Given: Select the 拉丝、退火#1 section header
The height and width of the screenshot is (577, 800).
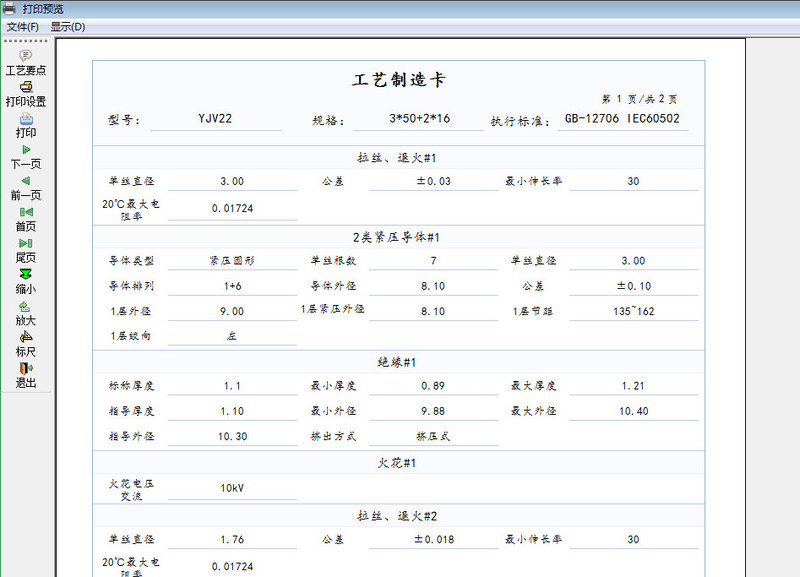Looking at the screenshot, I should 397,158.
